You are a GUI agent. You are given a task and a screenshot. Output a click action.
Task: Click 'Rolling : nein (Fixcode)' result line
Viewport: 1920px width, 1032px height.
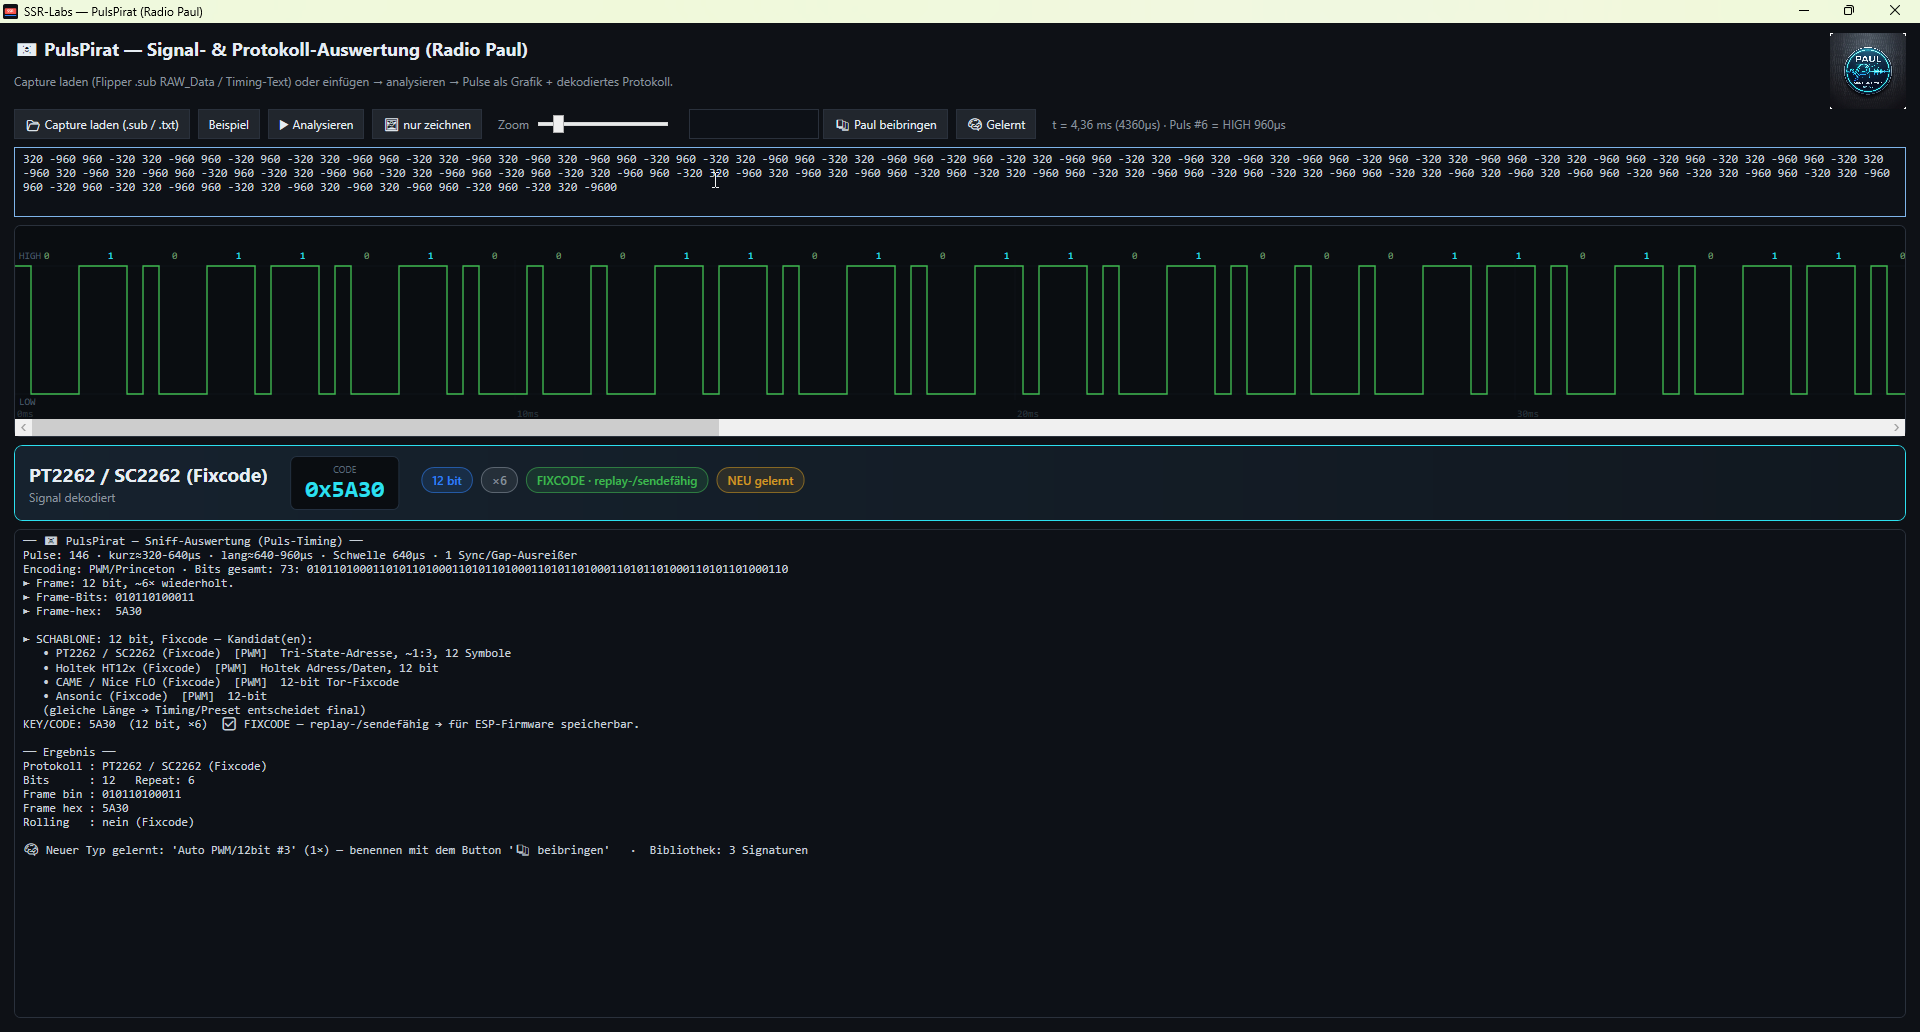(x=109, y=822)
